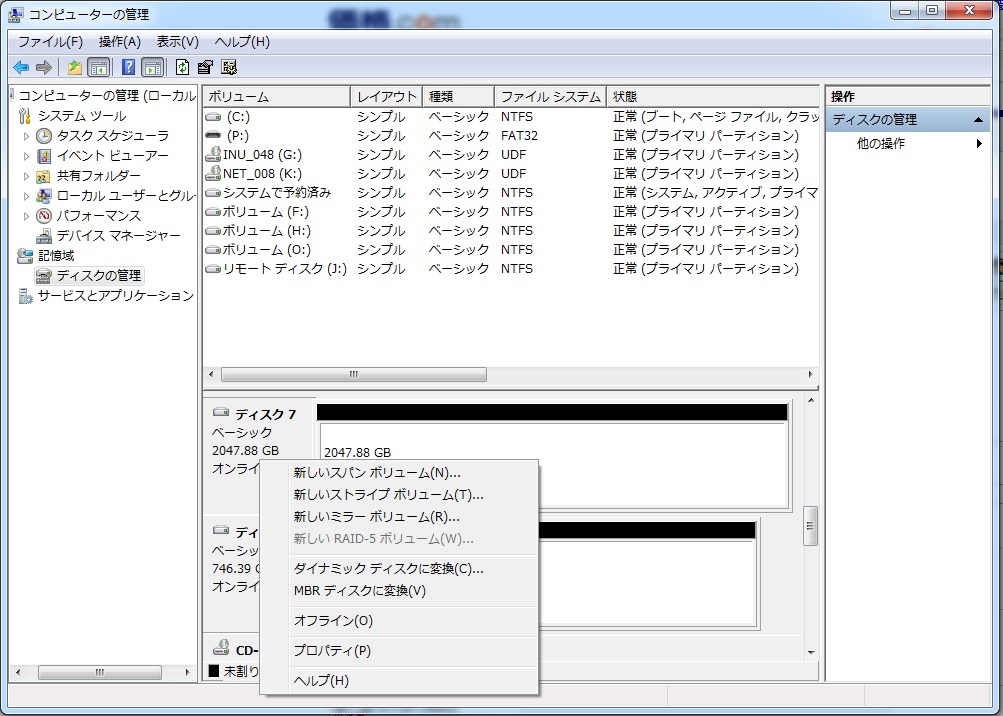Click the blue Help question mark icon
This screenshot has height=716, width=1003.
[128, 68]
